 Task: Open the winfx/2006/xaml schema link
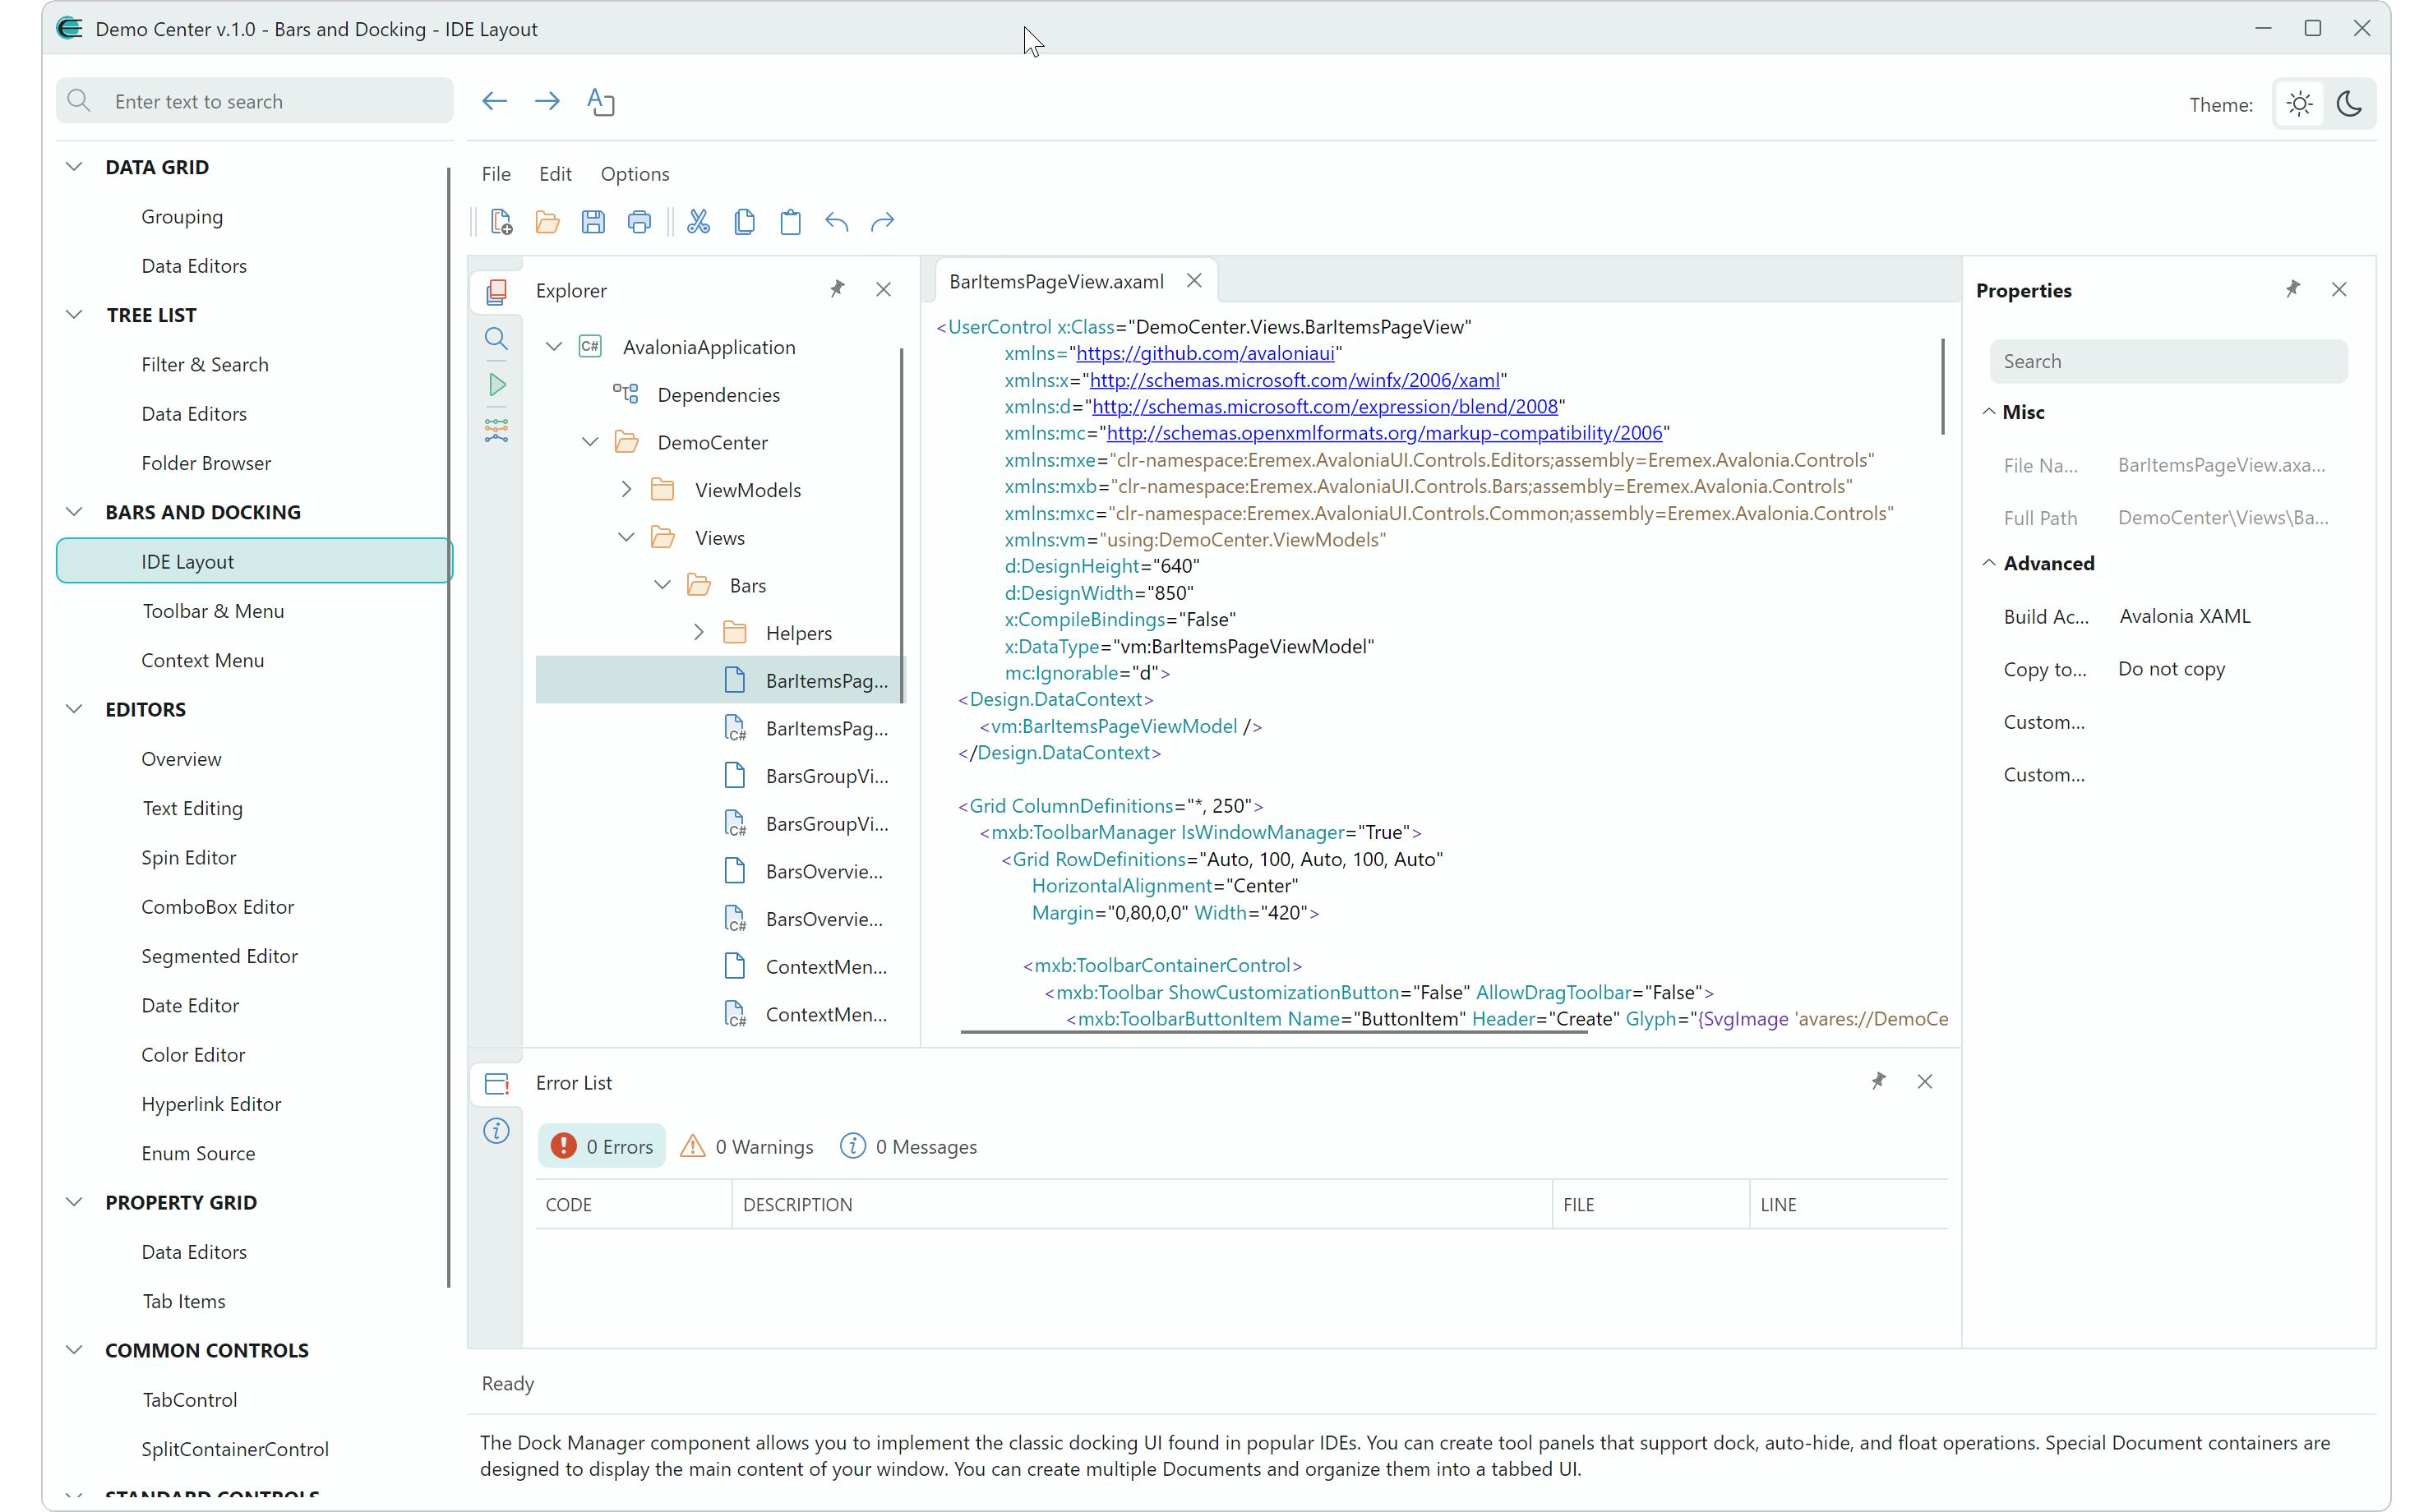point(1294,380)
